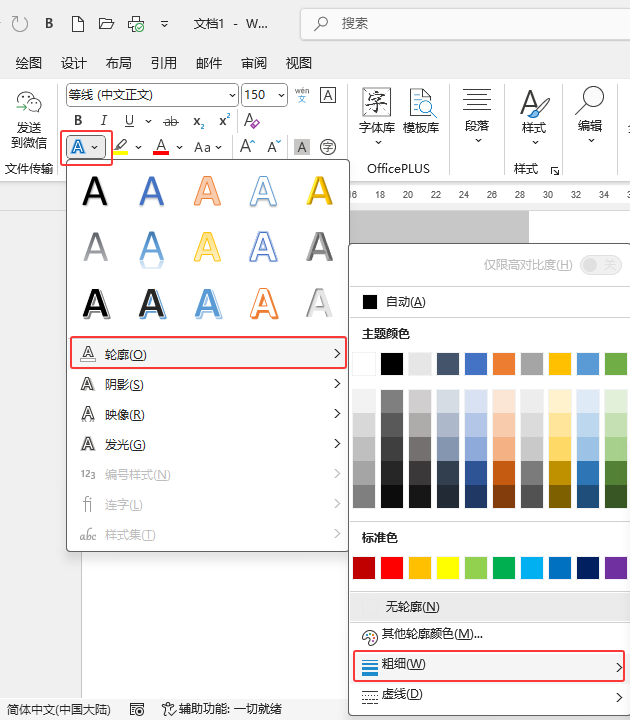The image size is (630, 720).
Task: Apply the red font color A icon
Action: pyautogui.click(x=161, y=147)
